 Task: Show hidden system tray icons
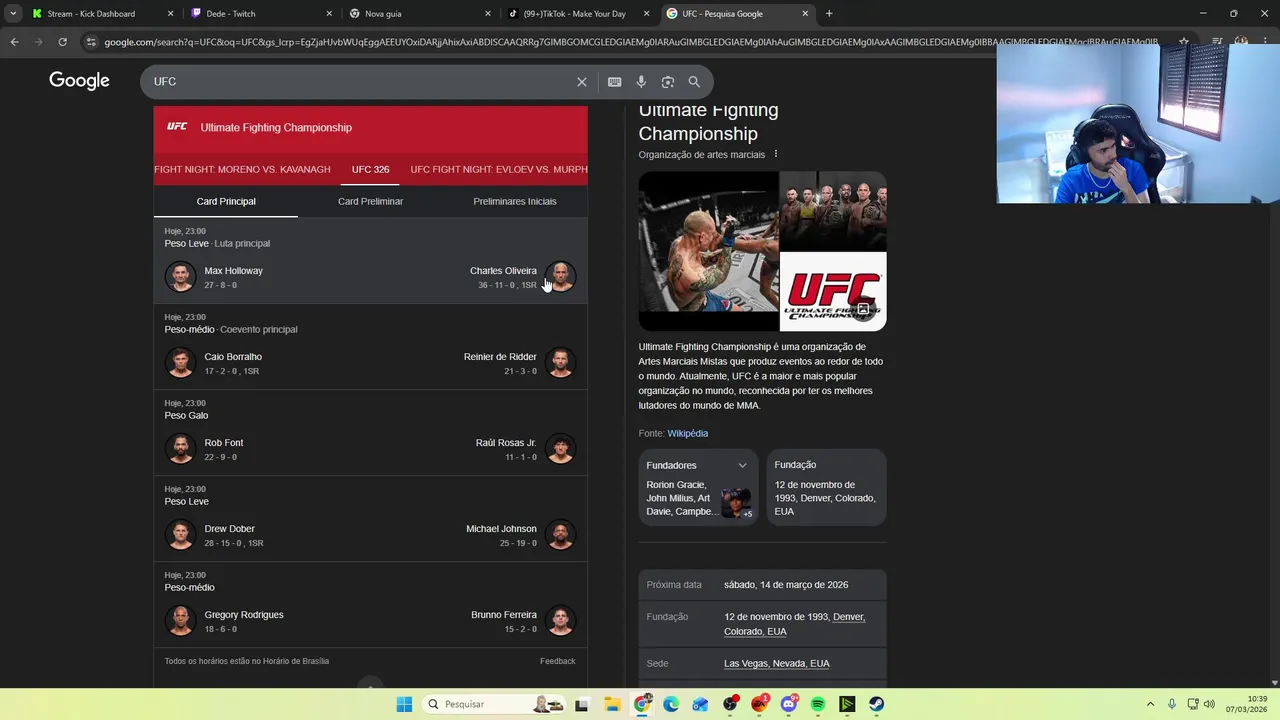point(1150,704)
